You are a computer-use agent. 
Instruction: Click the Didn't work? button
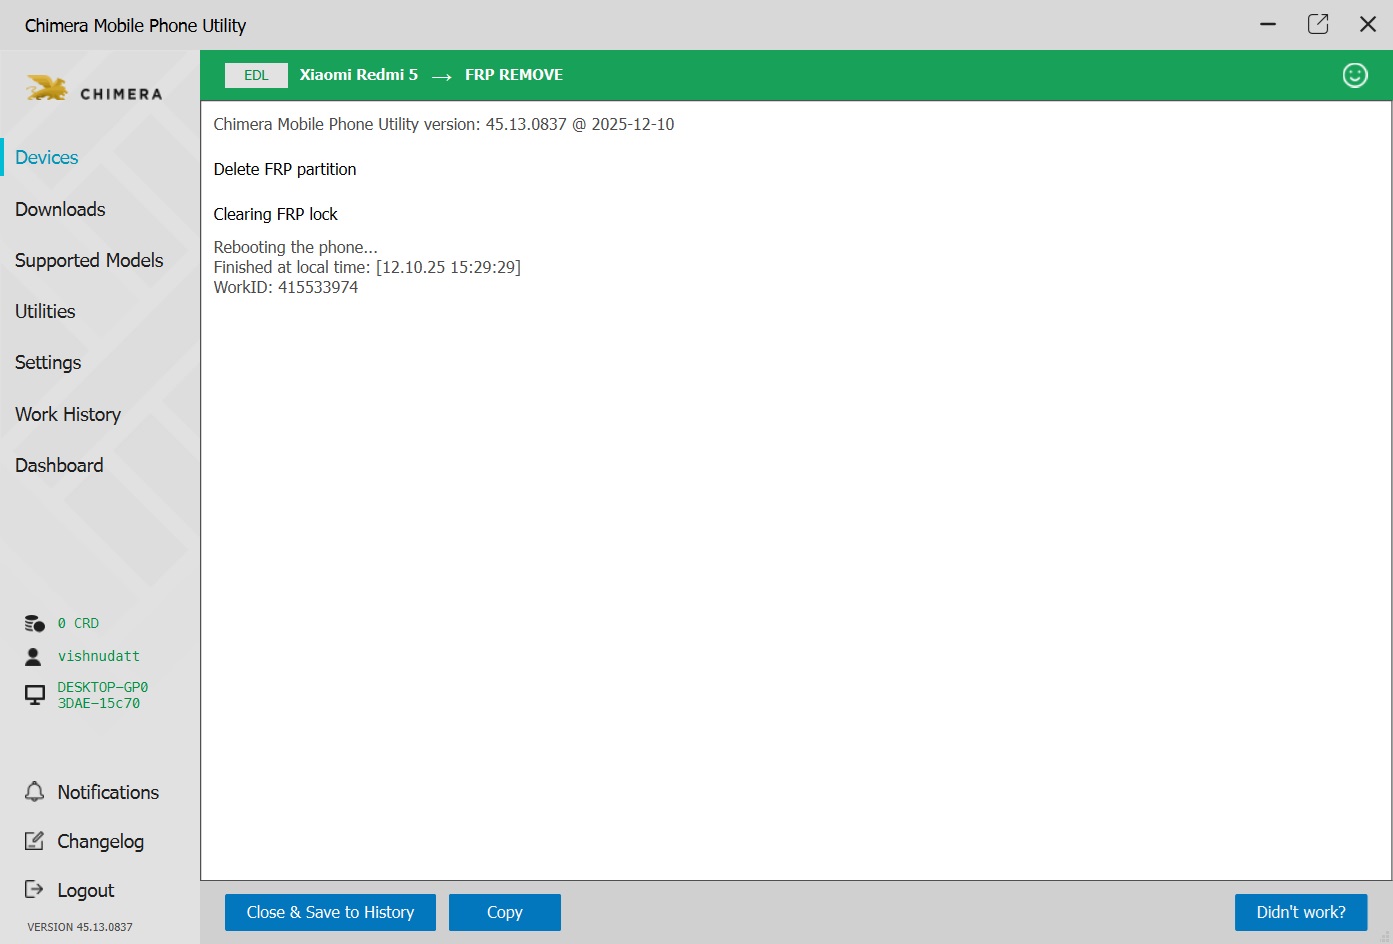coord(1301,912)
